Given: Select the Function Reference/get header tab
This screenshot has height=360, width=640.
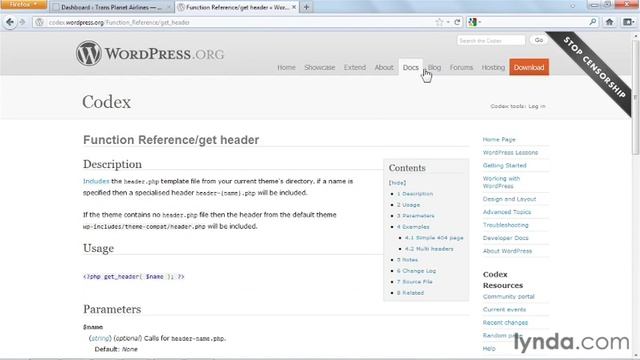Looking at the screenshot, I should click(237, 7).
